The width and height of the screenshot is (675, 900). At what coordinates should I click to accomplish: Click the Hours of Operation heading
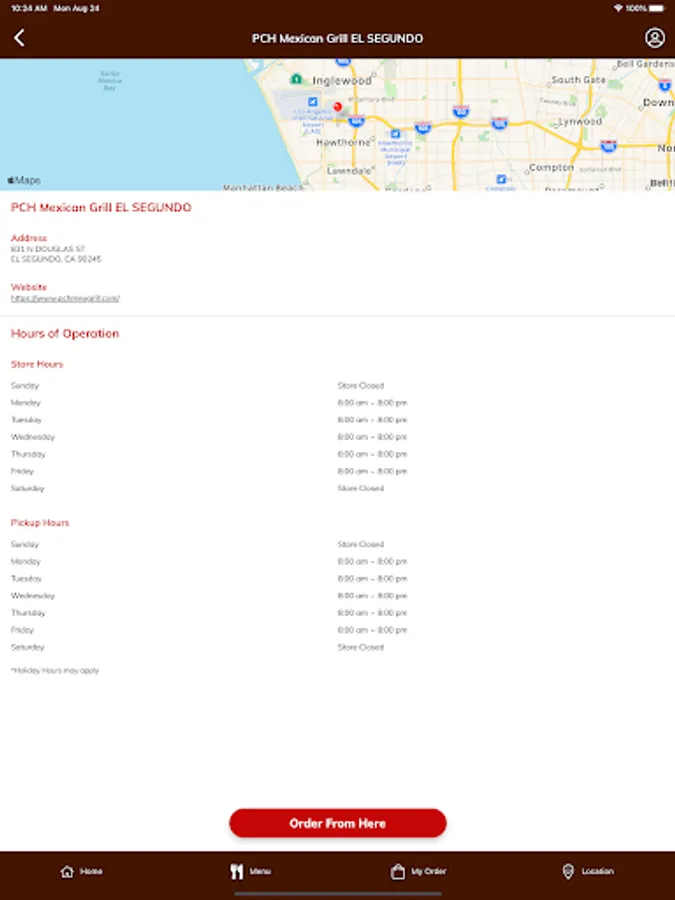pyautogui.click(x=65, y=334)
